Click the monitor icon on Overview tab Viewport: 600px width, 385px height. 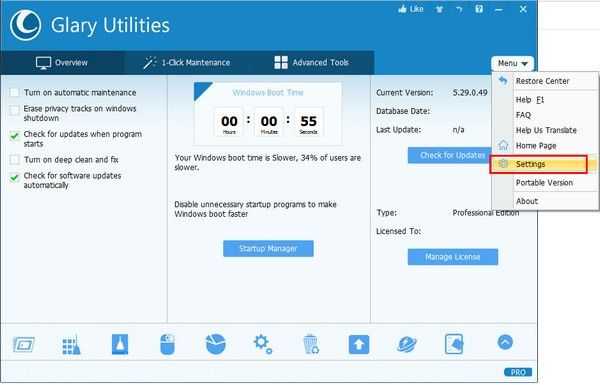click(x=43, y=63)
